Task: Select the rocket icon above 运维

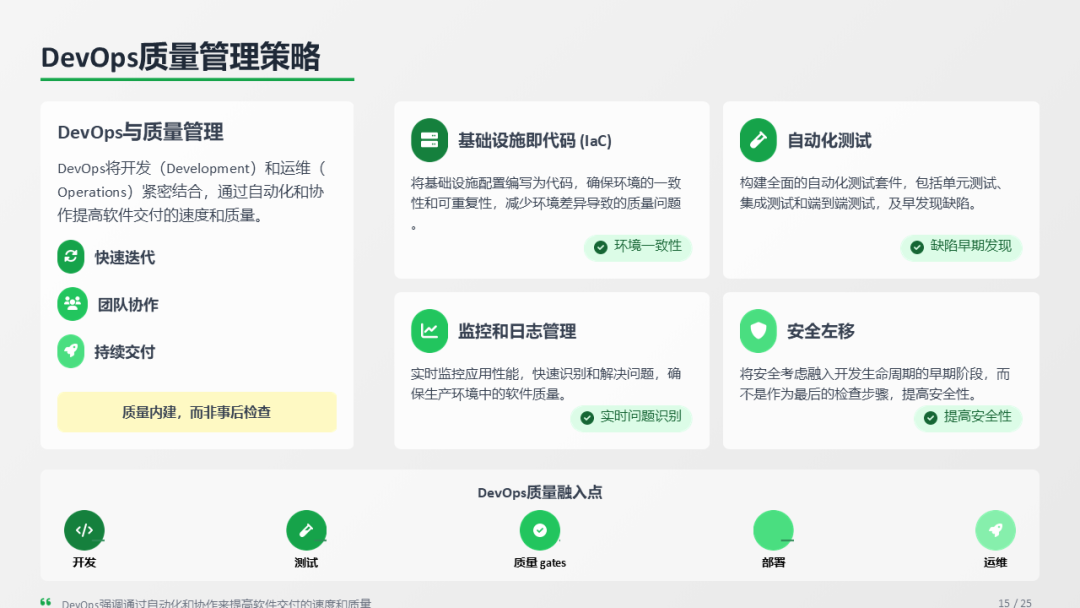Action: point(995,530)
